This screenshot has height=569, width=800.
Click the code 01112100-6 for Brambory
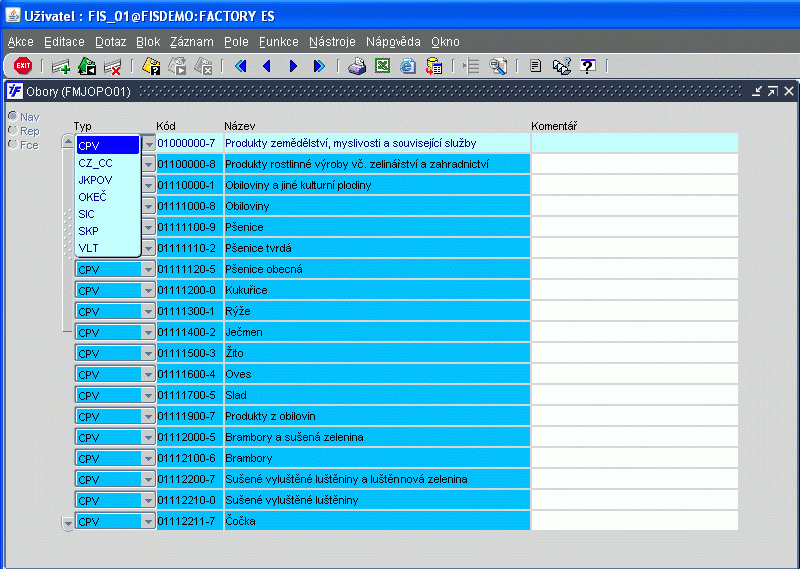[187, 458]
